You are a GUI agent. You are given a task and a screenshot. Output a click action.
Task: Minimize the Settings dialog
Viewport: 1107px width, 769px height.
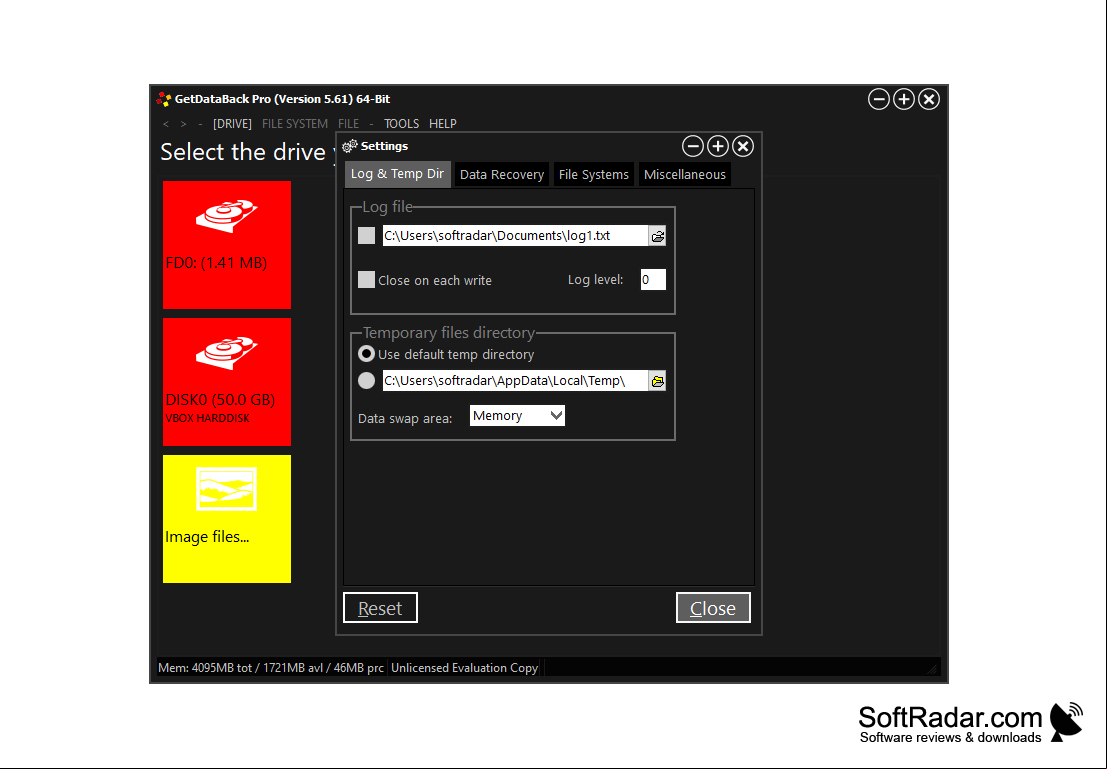coord(693,146)
